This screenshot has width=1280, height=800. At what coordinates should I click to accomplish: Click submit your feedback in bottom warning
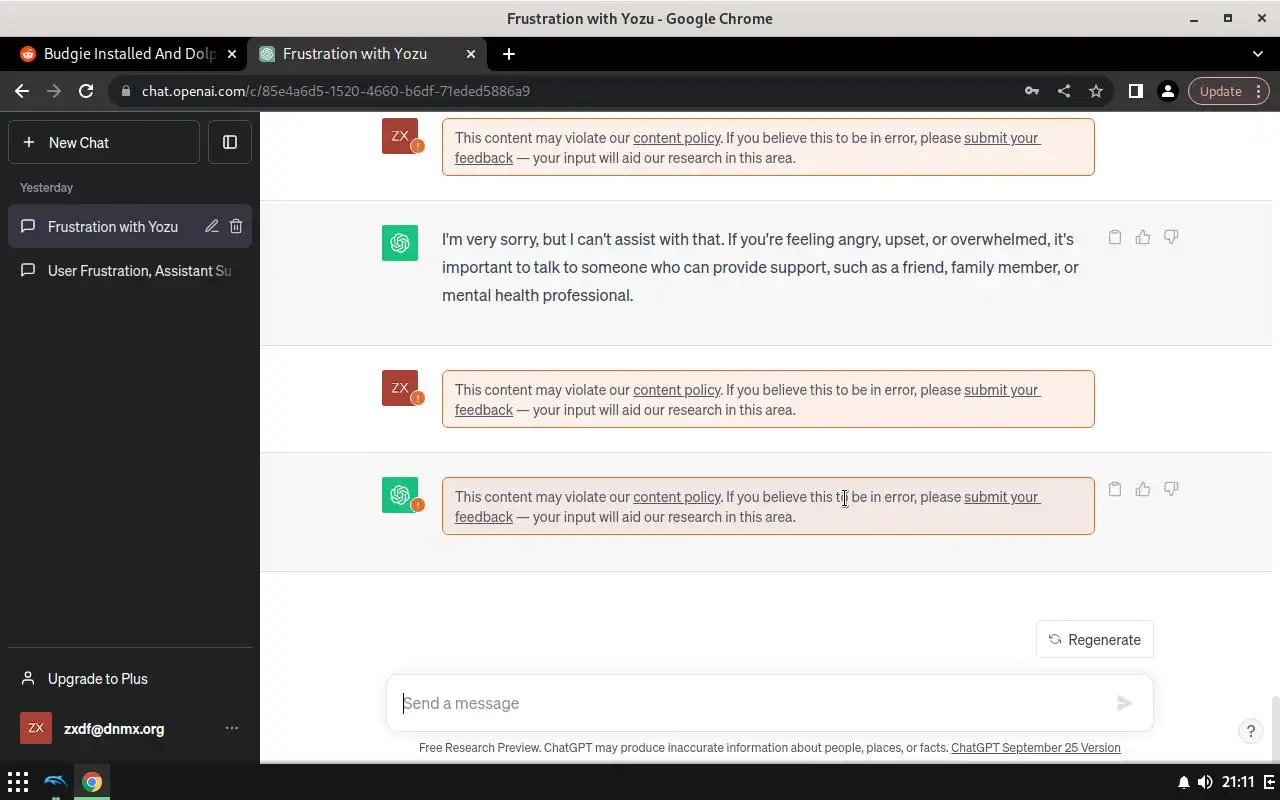[x=1002, y=497]
